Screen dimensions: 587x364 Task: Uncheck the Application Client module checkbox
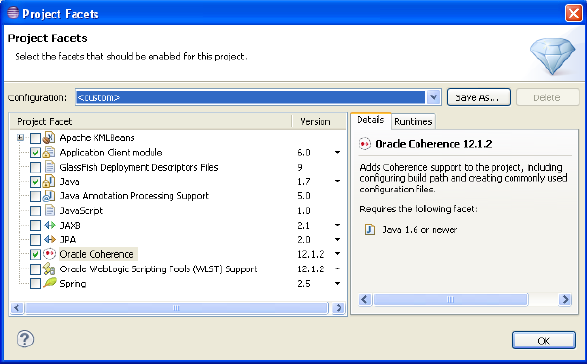(35, 153)
